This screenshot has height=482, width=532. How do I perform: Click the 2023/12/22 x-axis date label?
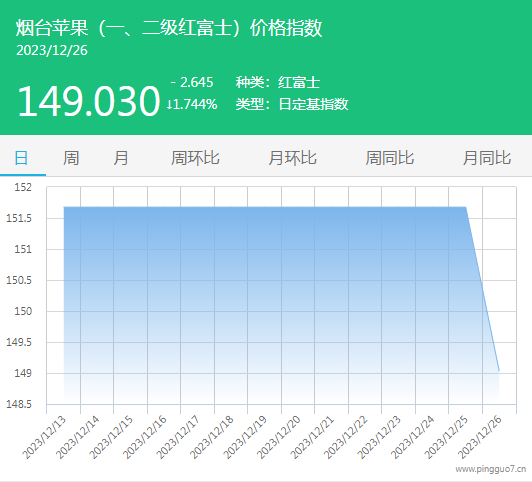point(346,438)
